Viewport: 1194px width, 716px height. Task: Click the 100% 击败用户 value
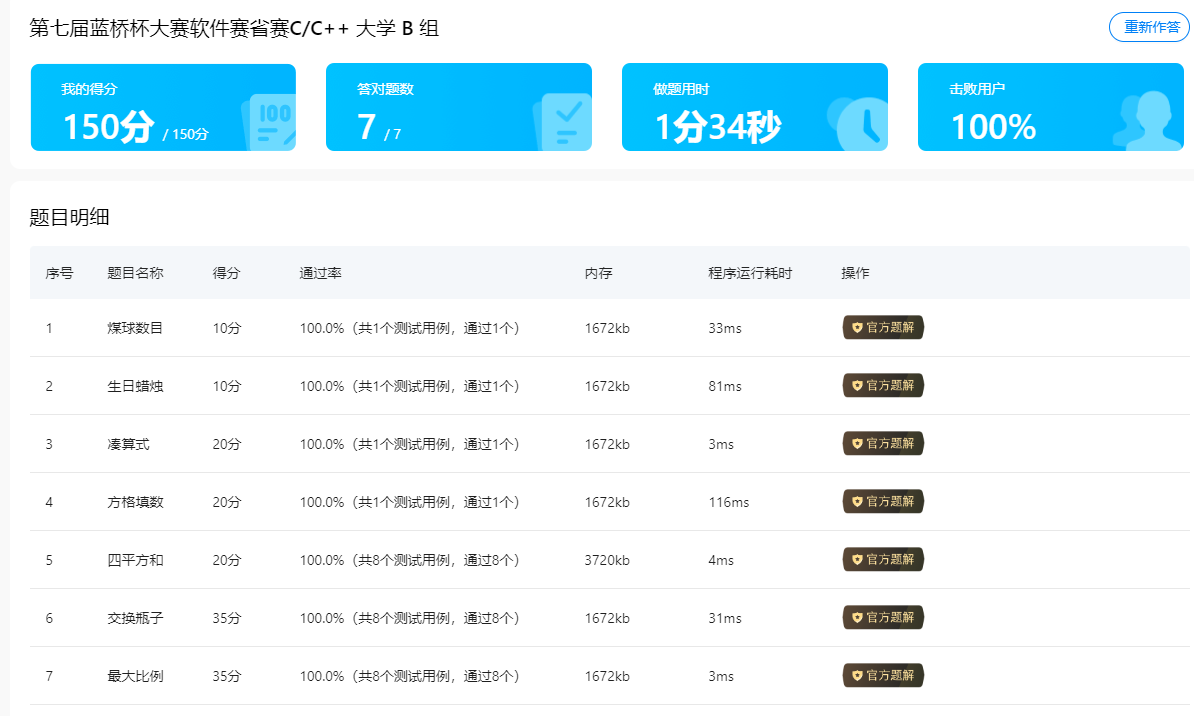(x=993, y=127)
